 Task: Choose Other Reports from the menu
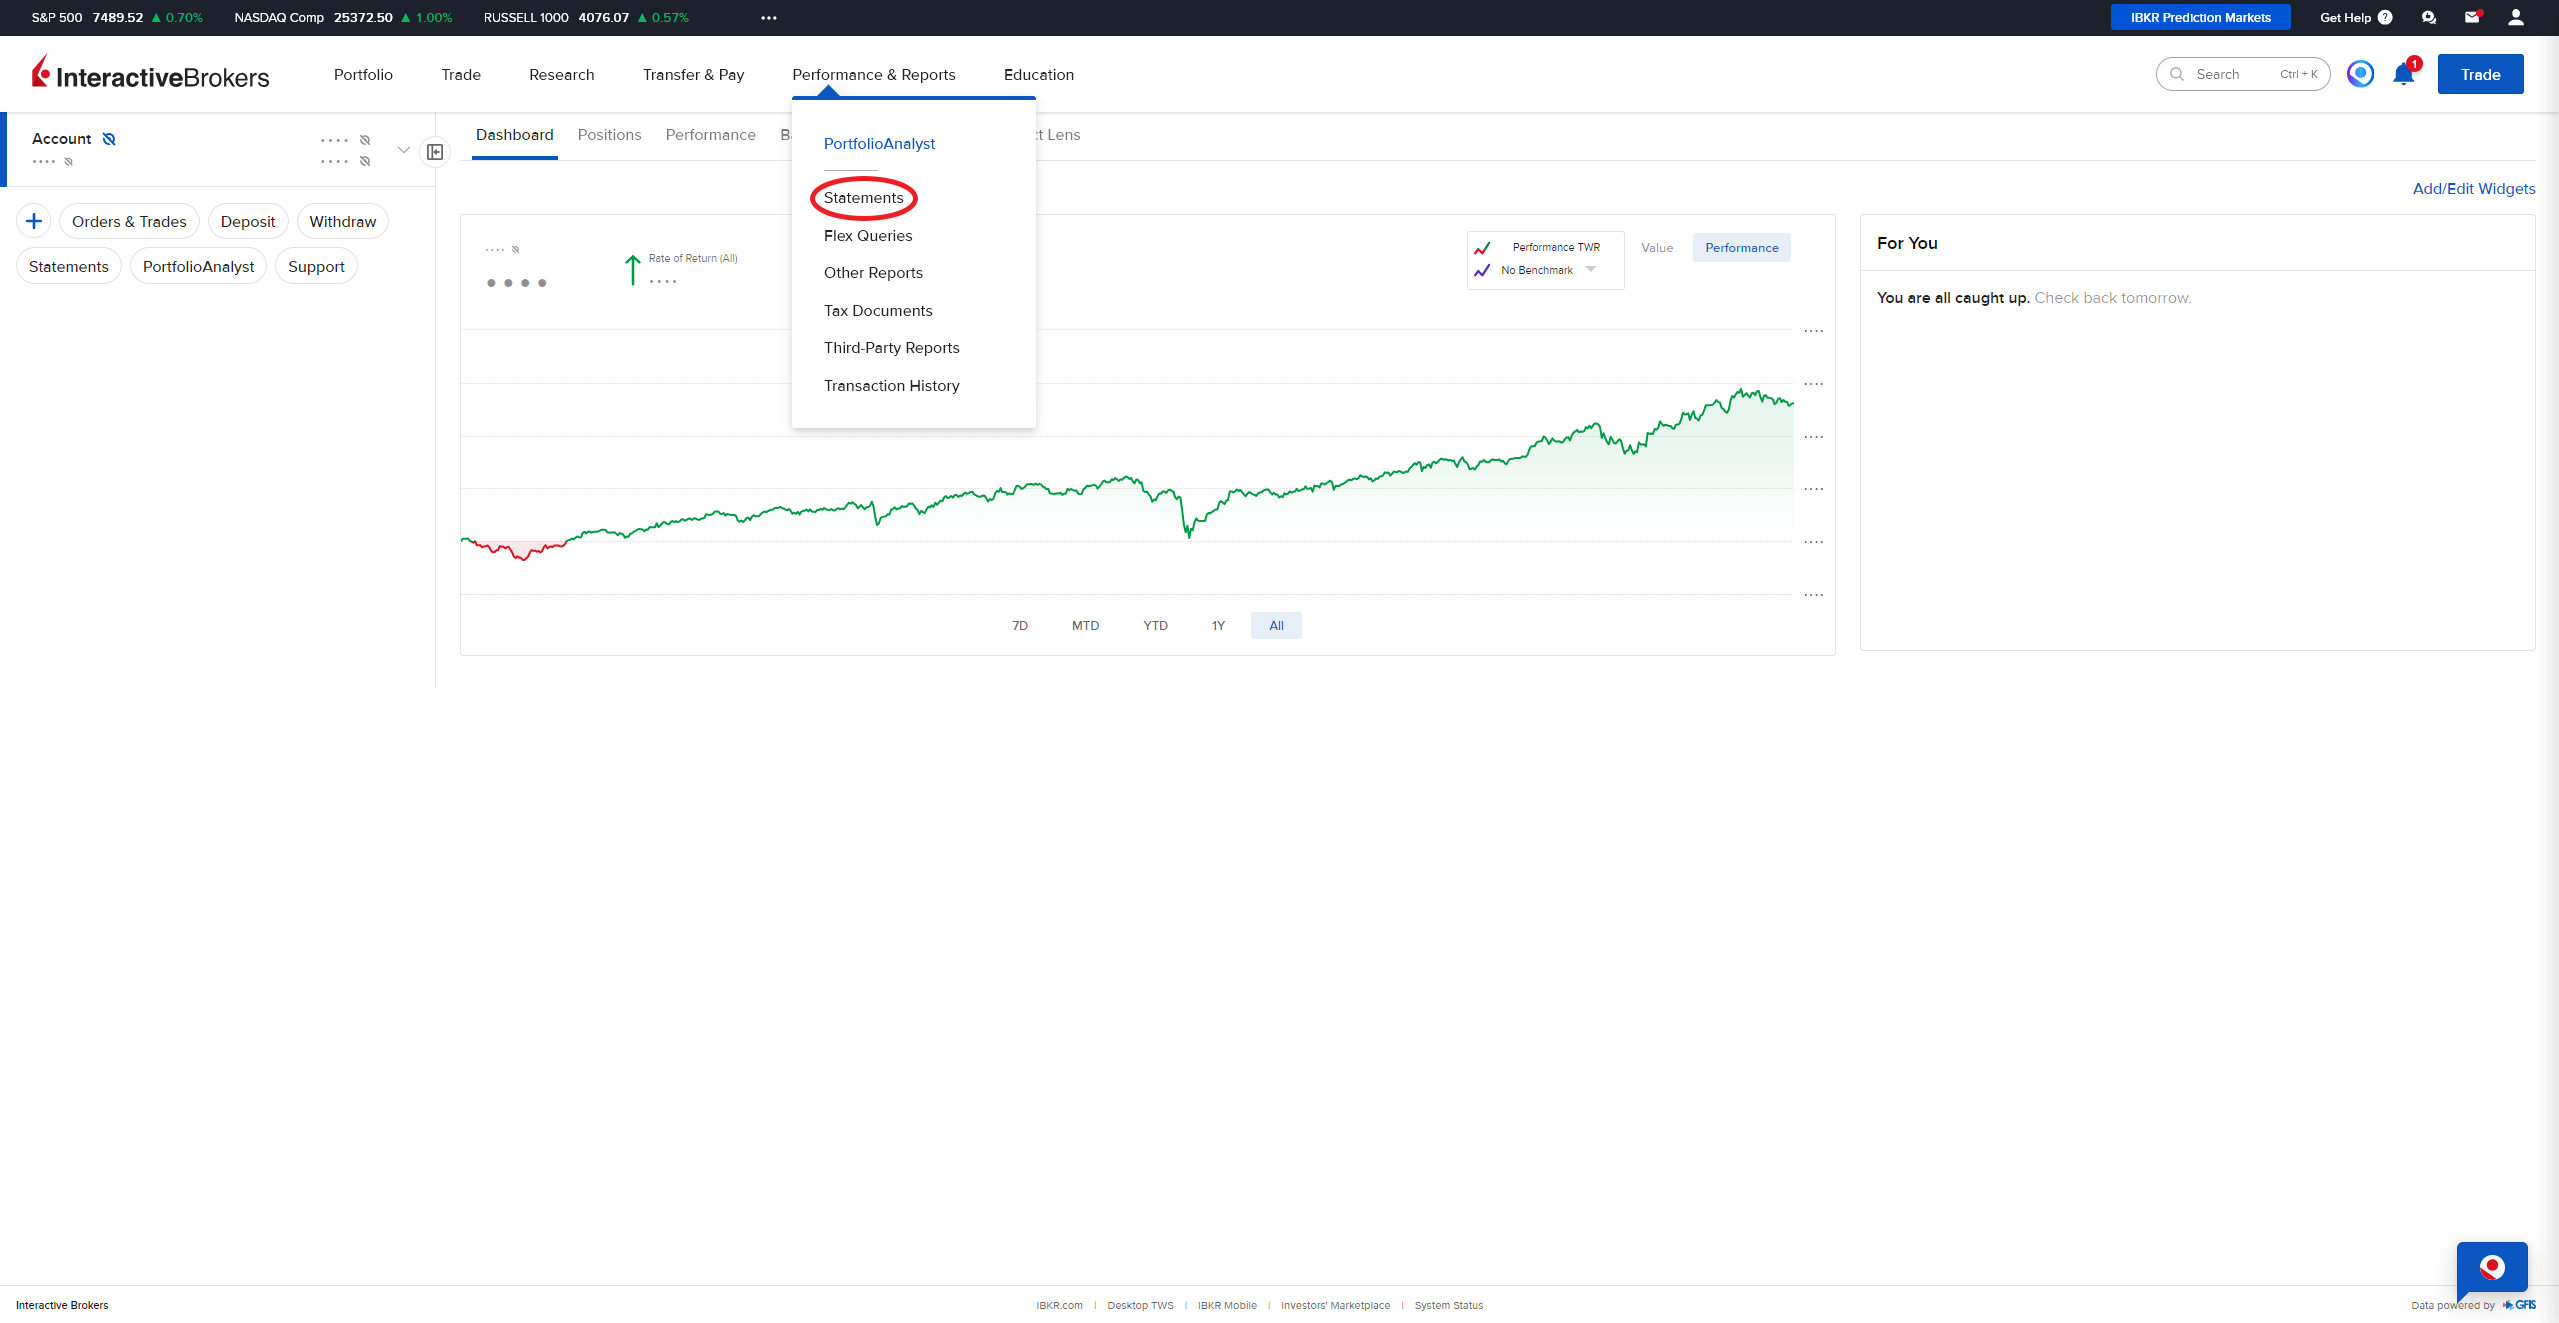(873, 273)
